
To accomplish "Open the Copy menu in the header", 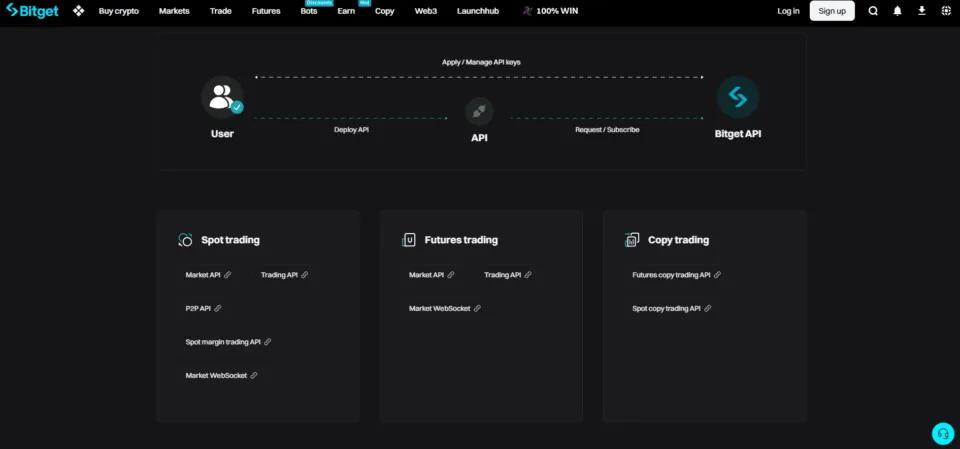I will (x=384, y=11).
